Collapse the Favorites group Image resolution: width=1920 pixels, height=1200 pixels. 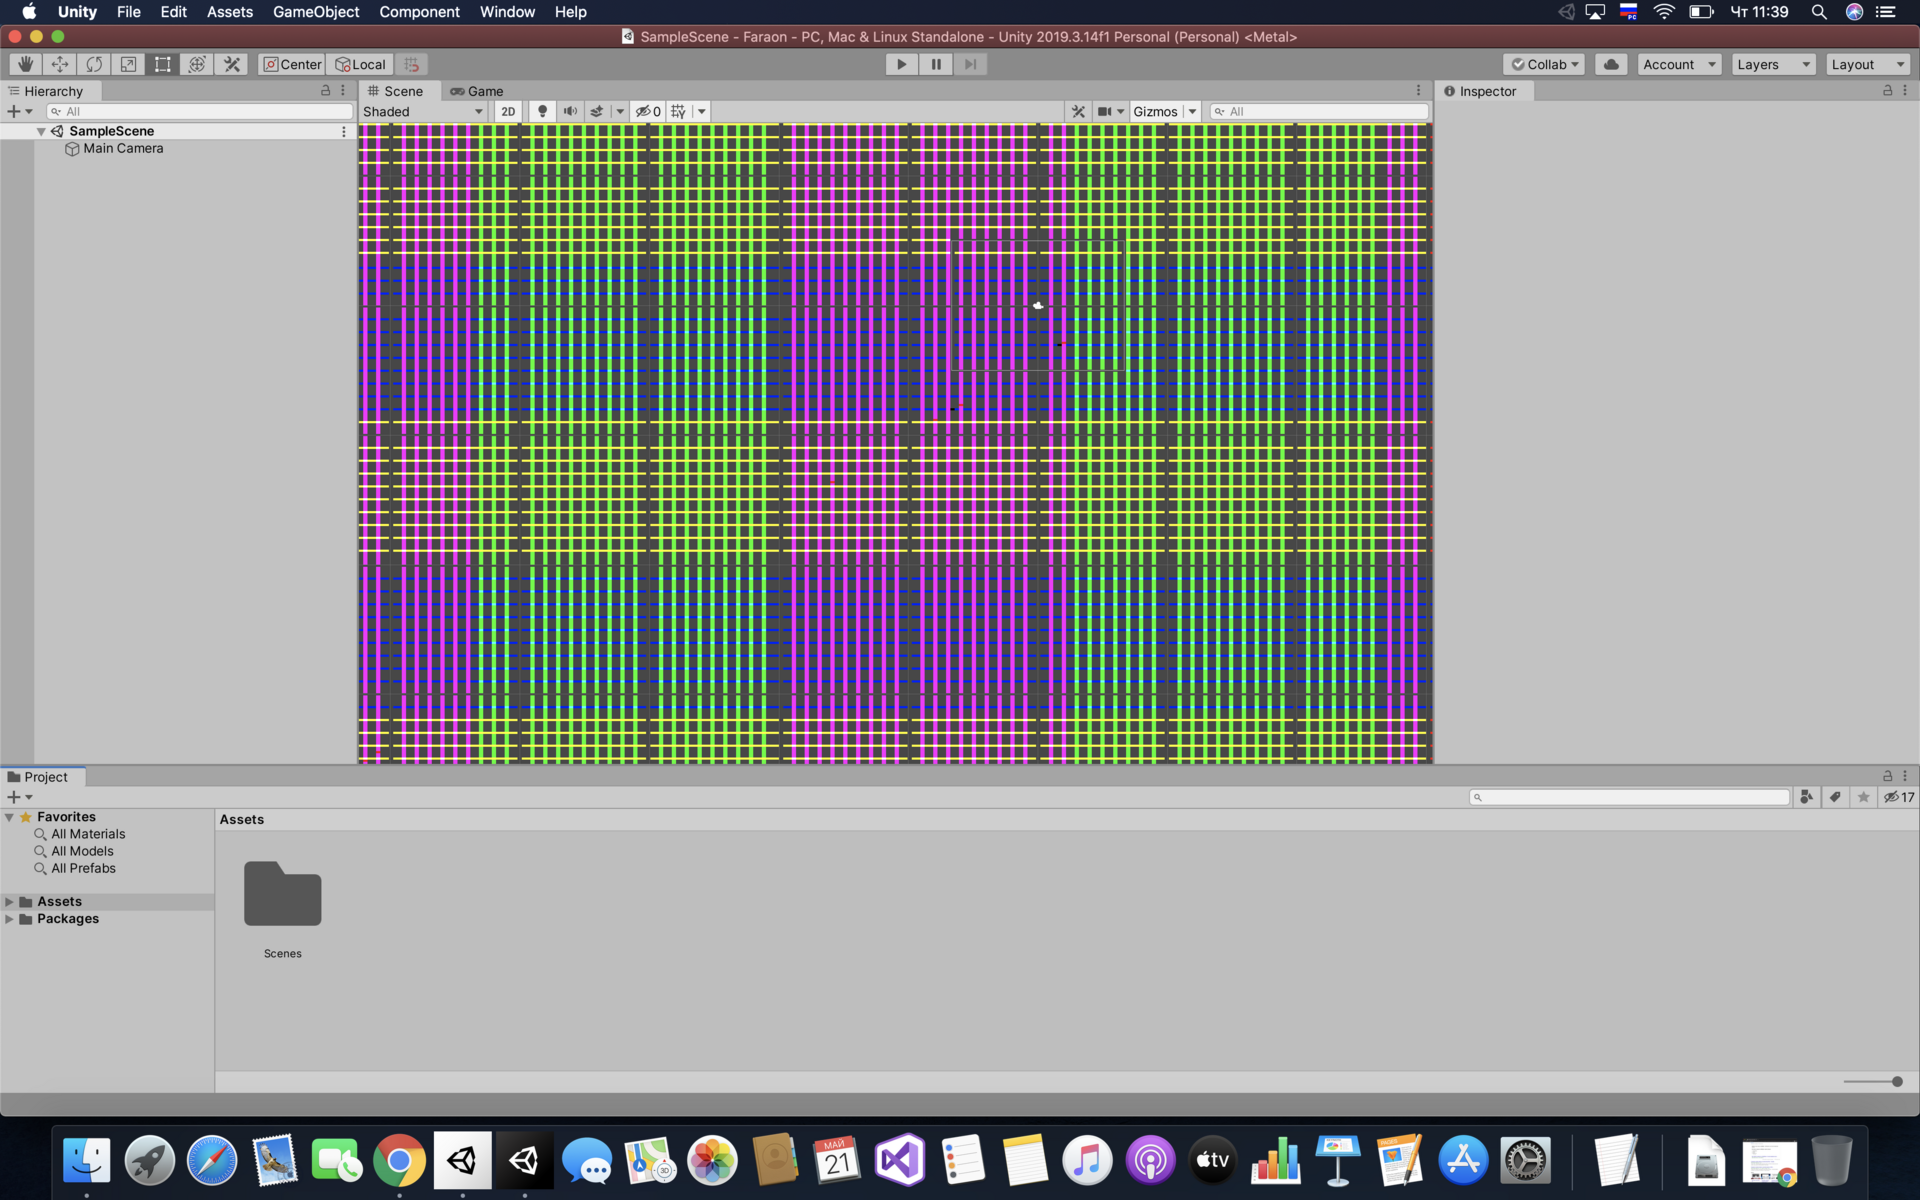coord(9,817)
